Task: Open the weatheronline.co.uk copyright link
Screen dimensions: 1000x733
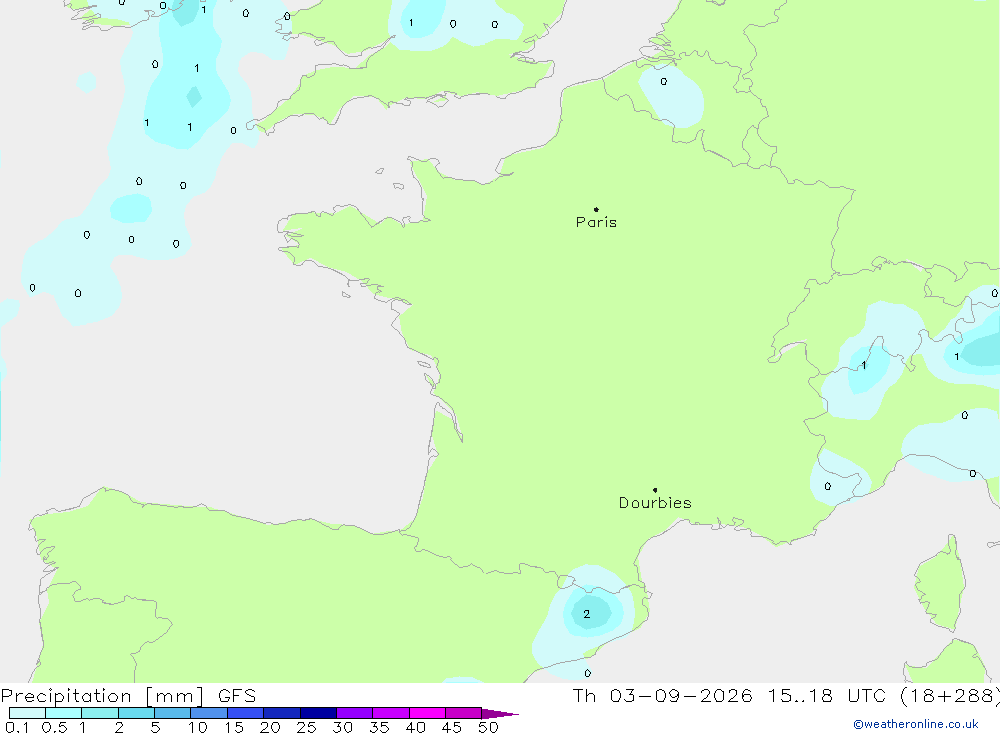Action: [x=916, y=724]
